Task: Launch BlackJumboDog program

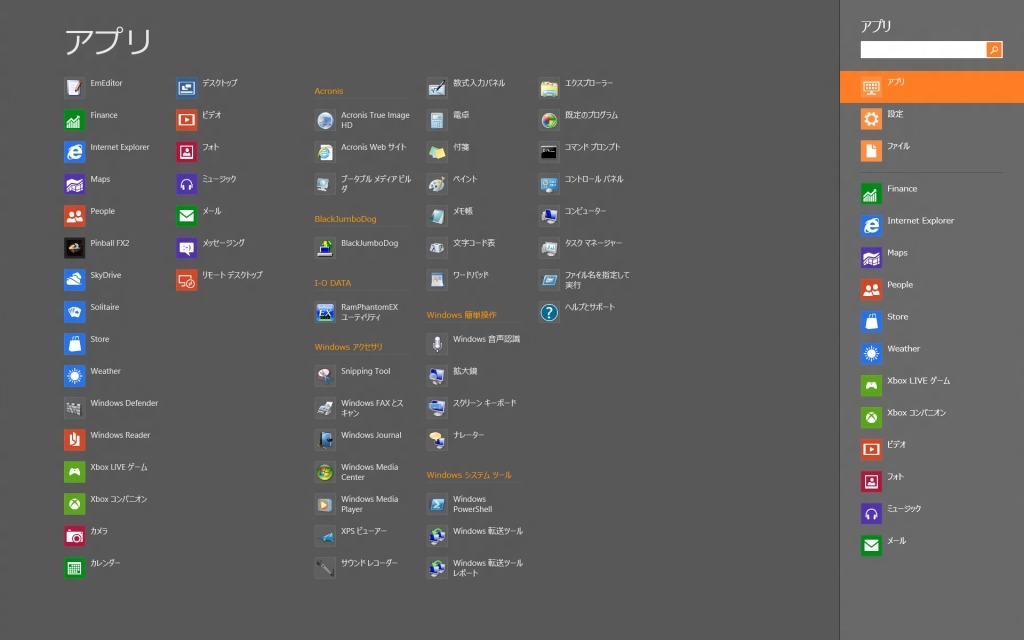Action: 325,248
